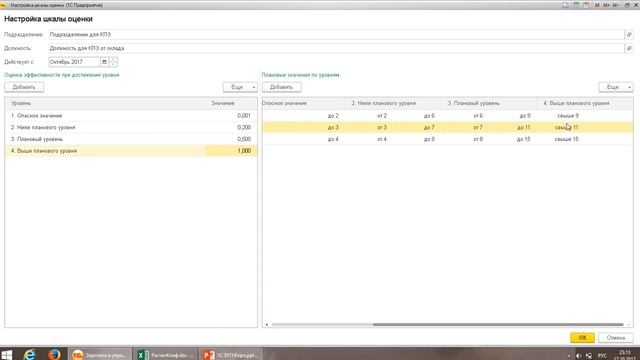Image resolution: width=640 pixels, height=360 pixels.
Task: Click the value cell 0,200
Action: pyautogui.click(x=244, y=127)
